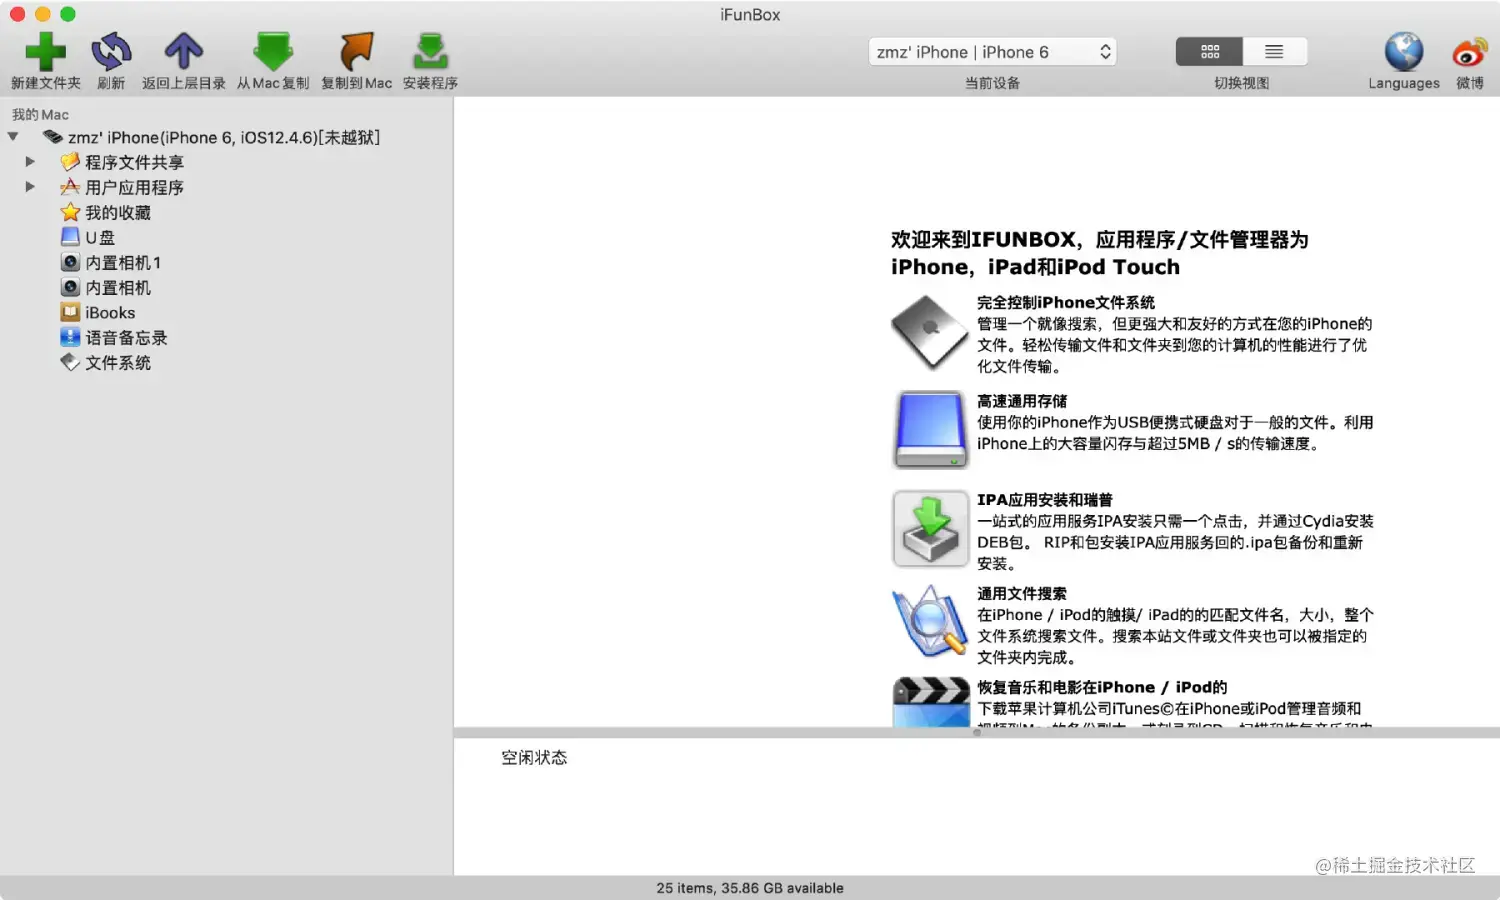Create a new folder with the green plus icon
This screenshot has height=900, width=1500.
coord(45,51)
